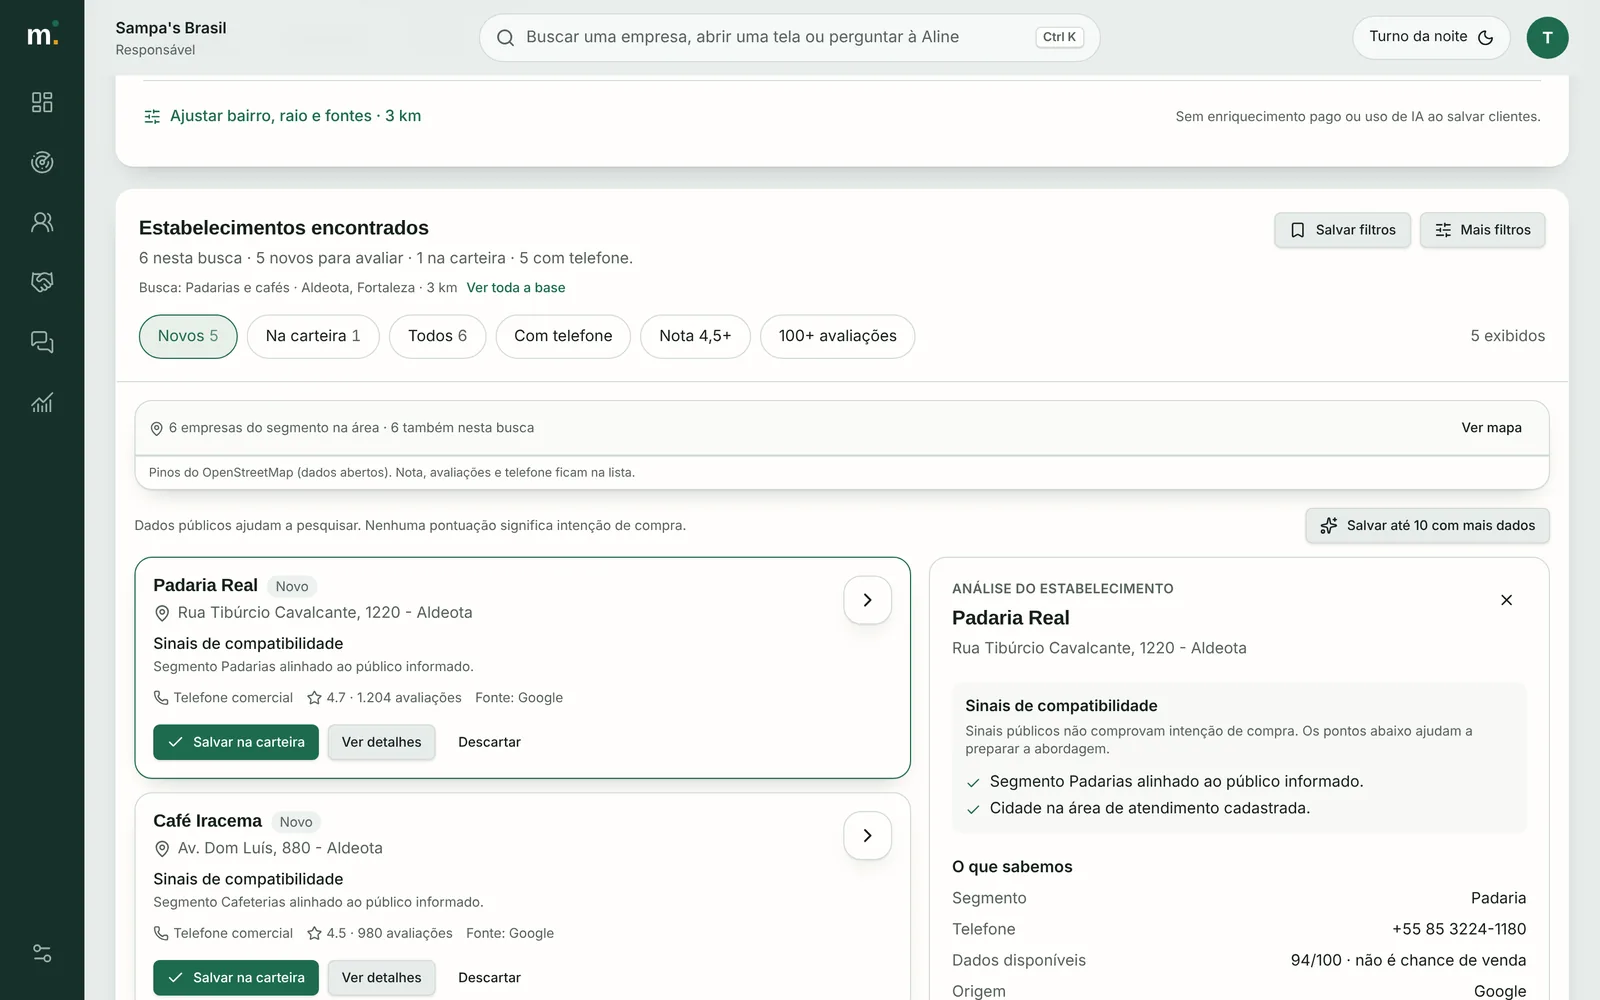This screenshot has height=1000, width=1600.
Task: Expand Café Iracema card chevron
Action: pos(867,835)
